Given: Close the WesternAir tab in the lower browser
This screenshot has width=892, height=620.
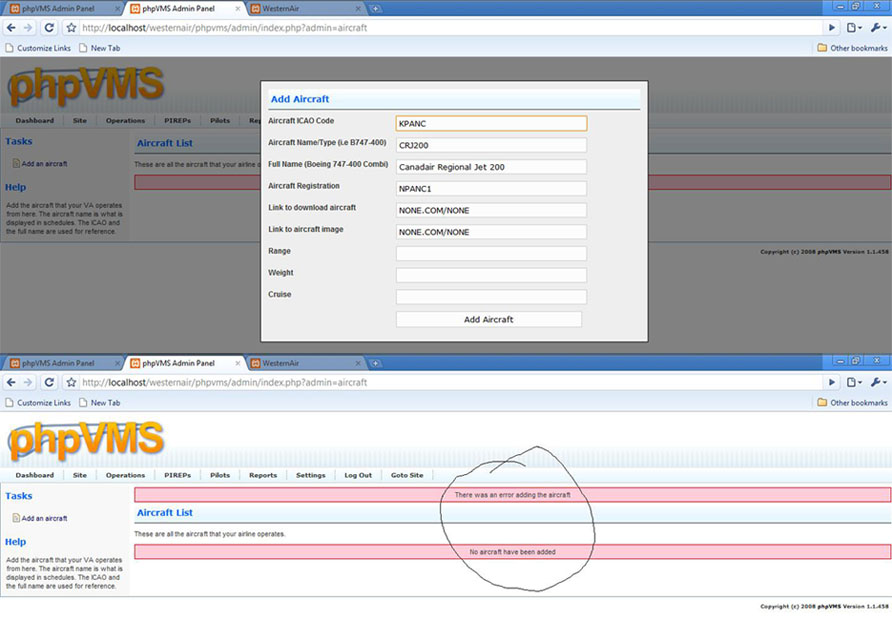Looking at the screenshot, I should (358, 363).
